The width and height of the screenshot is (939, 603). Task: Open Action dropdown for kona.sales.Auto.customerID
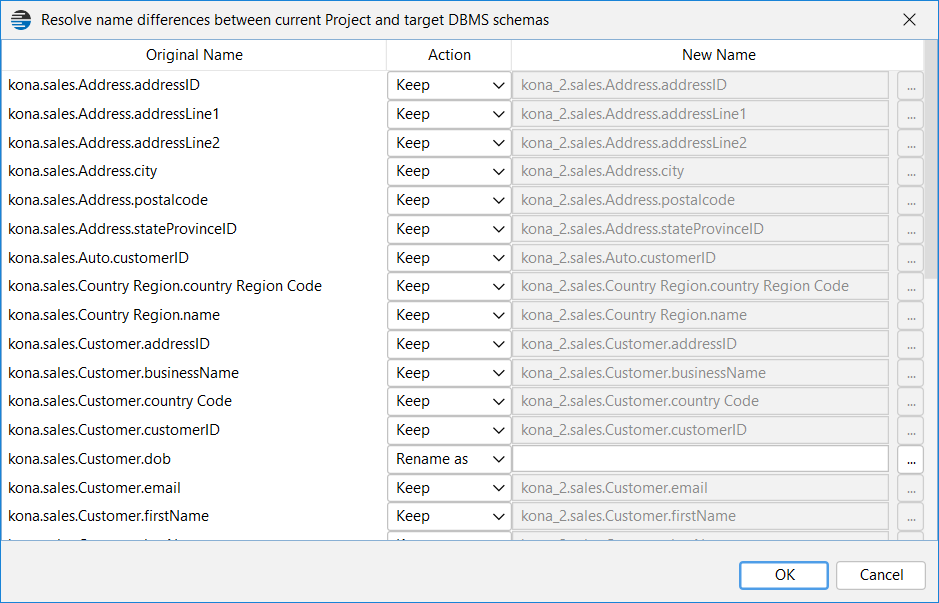point(449,257)
